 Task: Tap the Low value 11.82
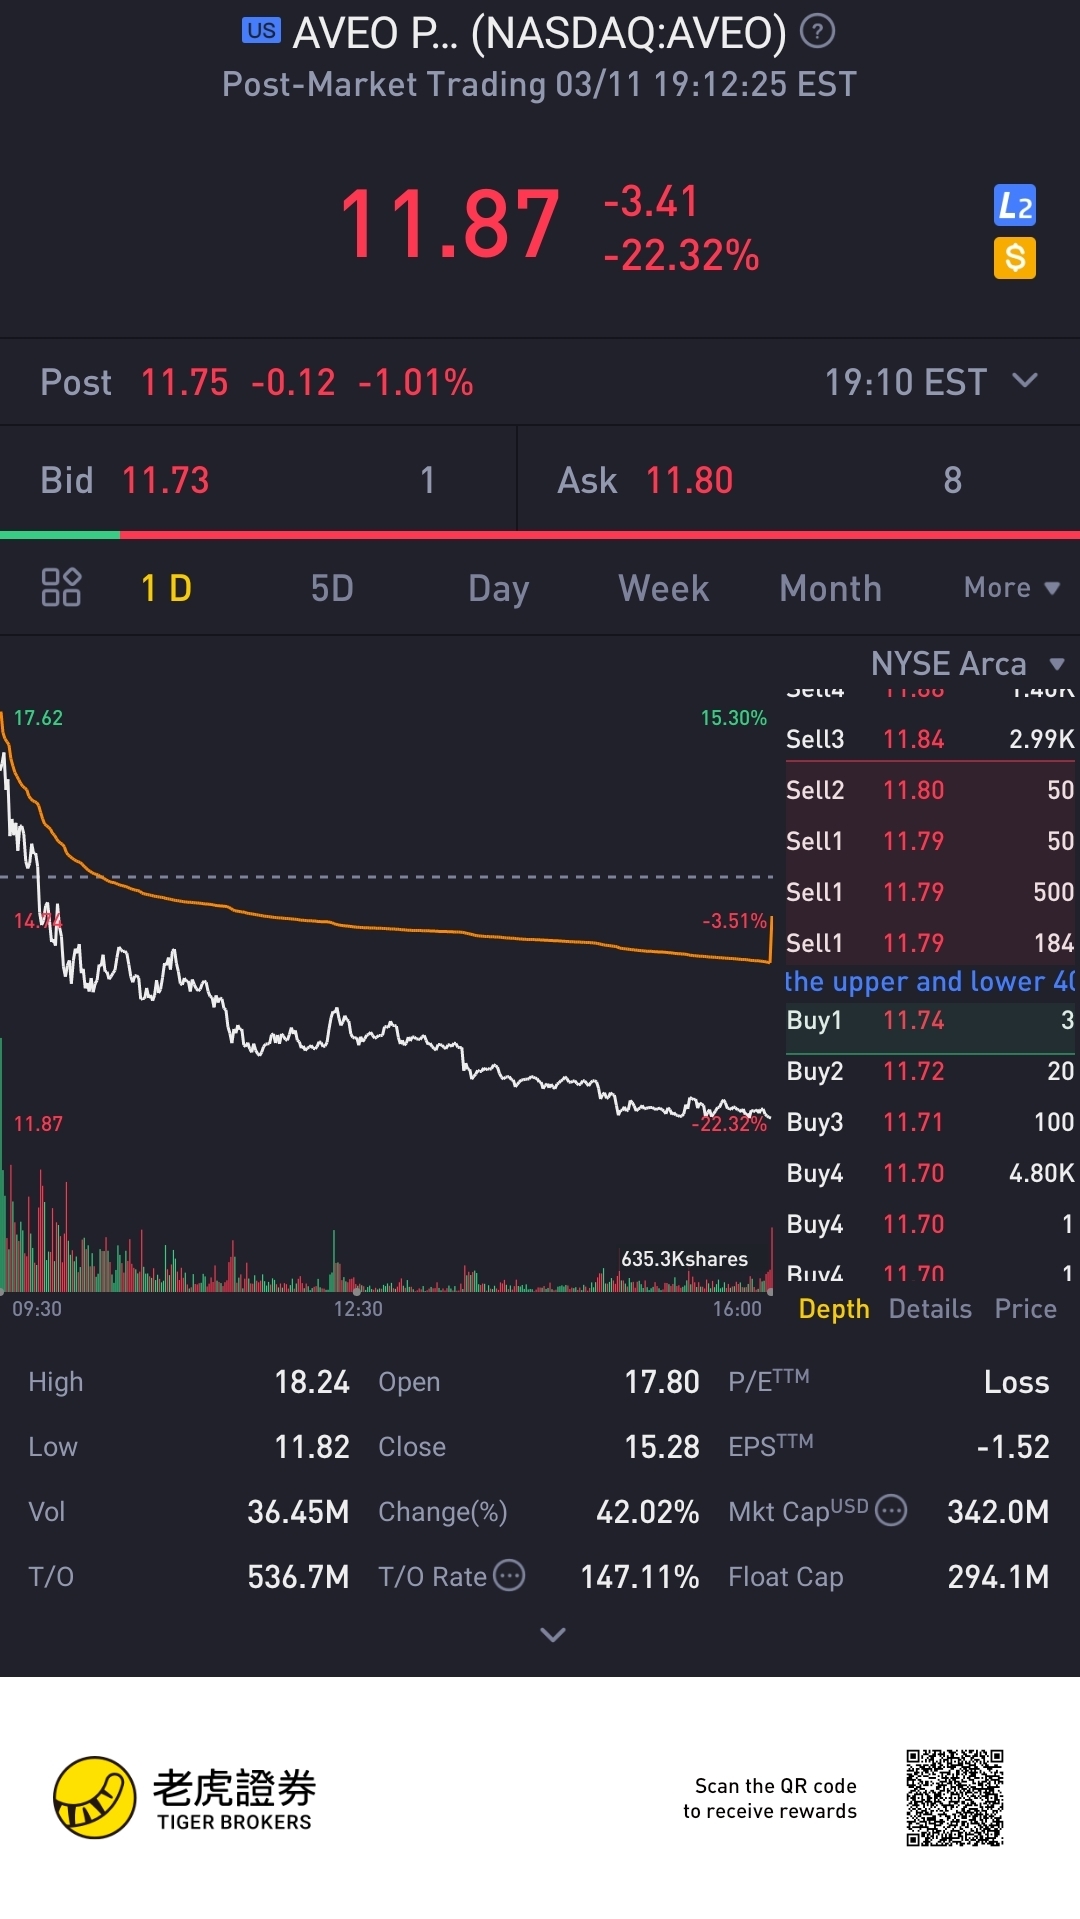point(312,1447)
